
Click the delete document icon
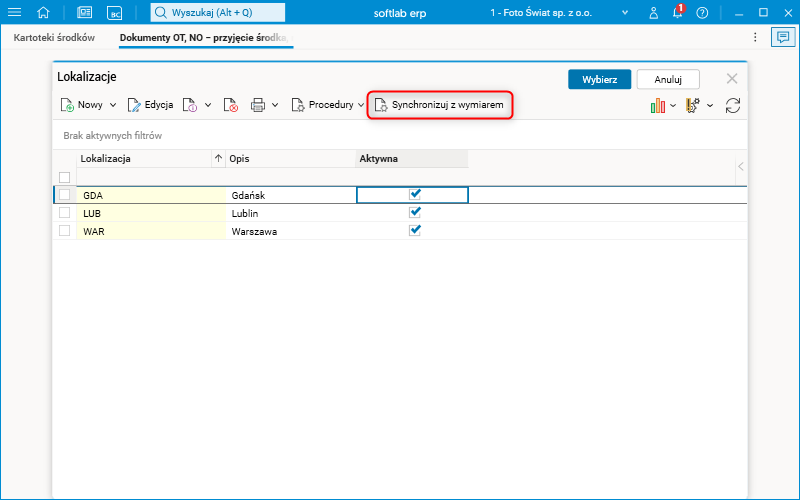[x=231, y=105]
